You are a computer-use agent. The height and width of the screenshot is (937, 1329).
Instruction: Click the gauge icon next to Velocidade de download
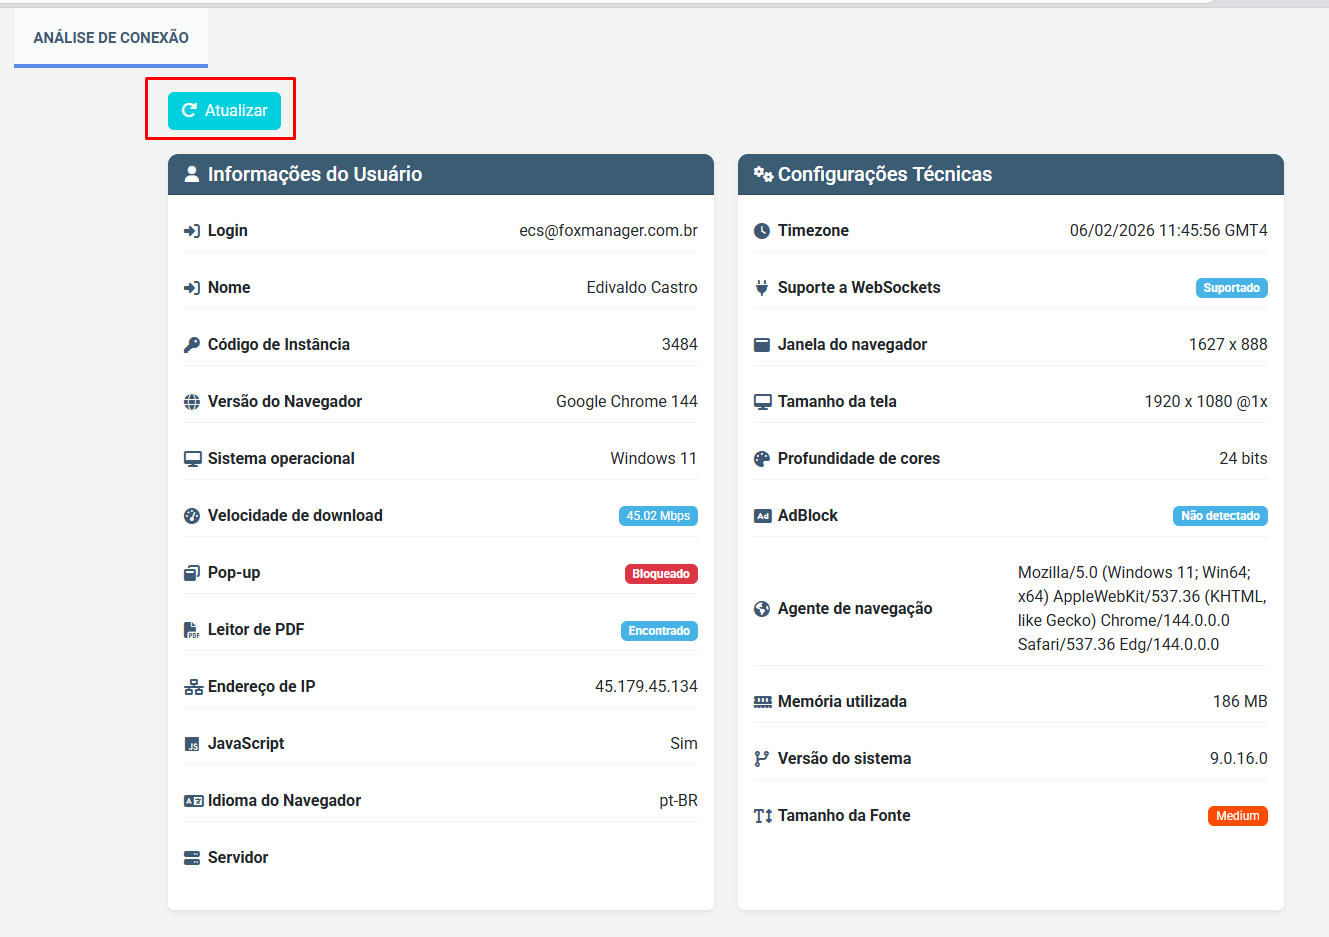(x=192, y=516)
